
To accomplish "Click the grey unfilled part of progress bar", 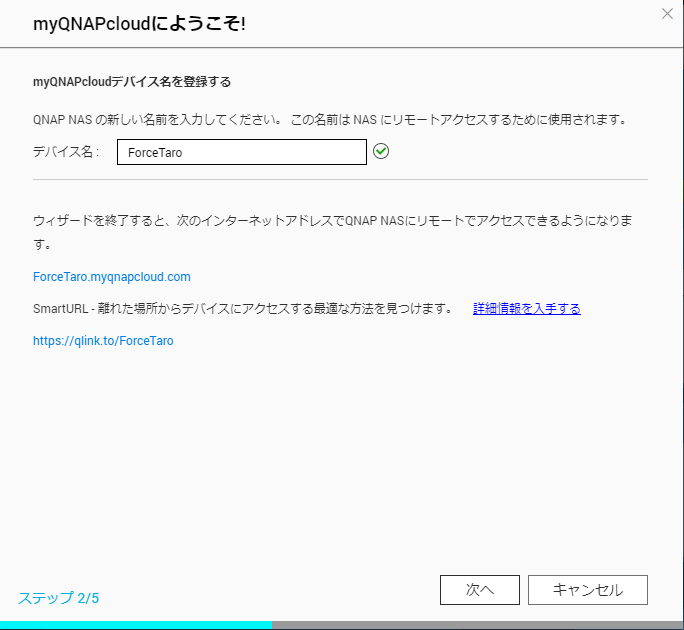I will click(477, 625).
